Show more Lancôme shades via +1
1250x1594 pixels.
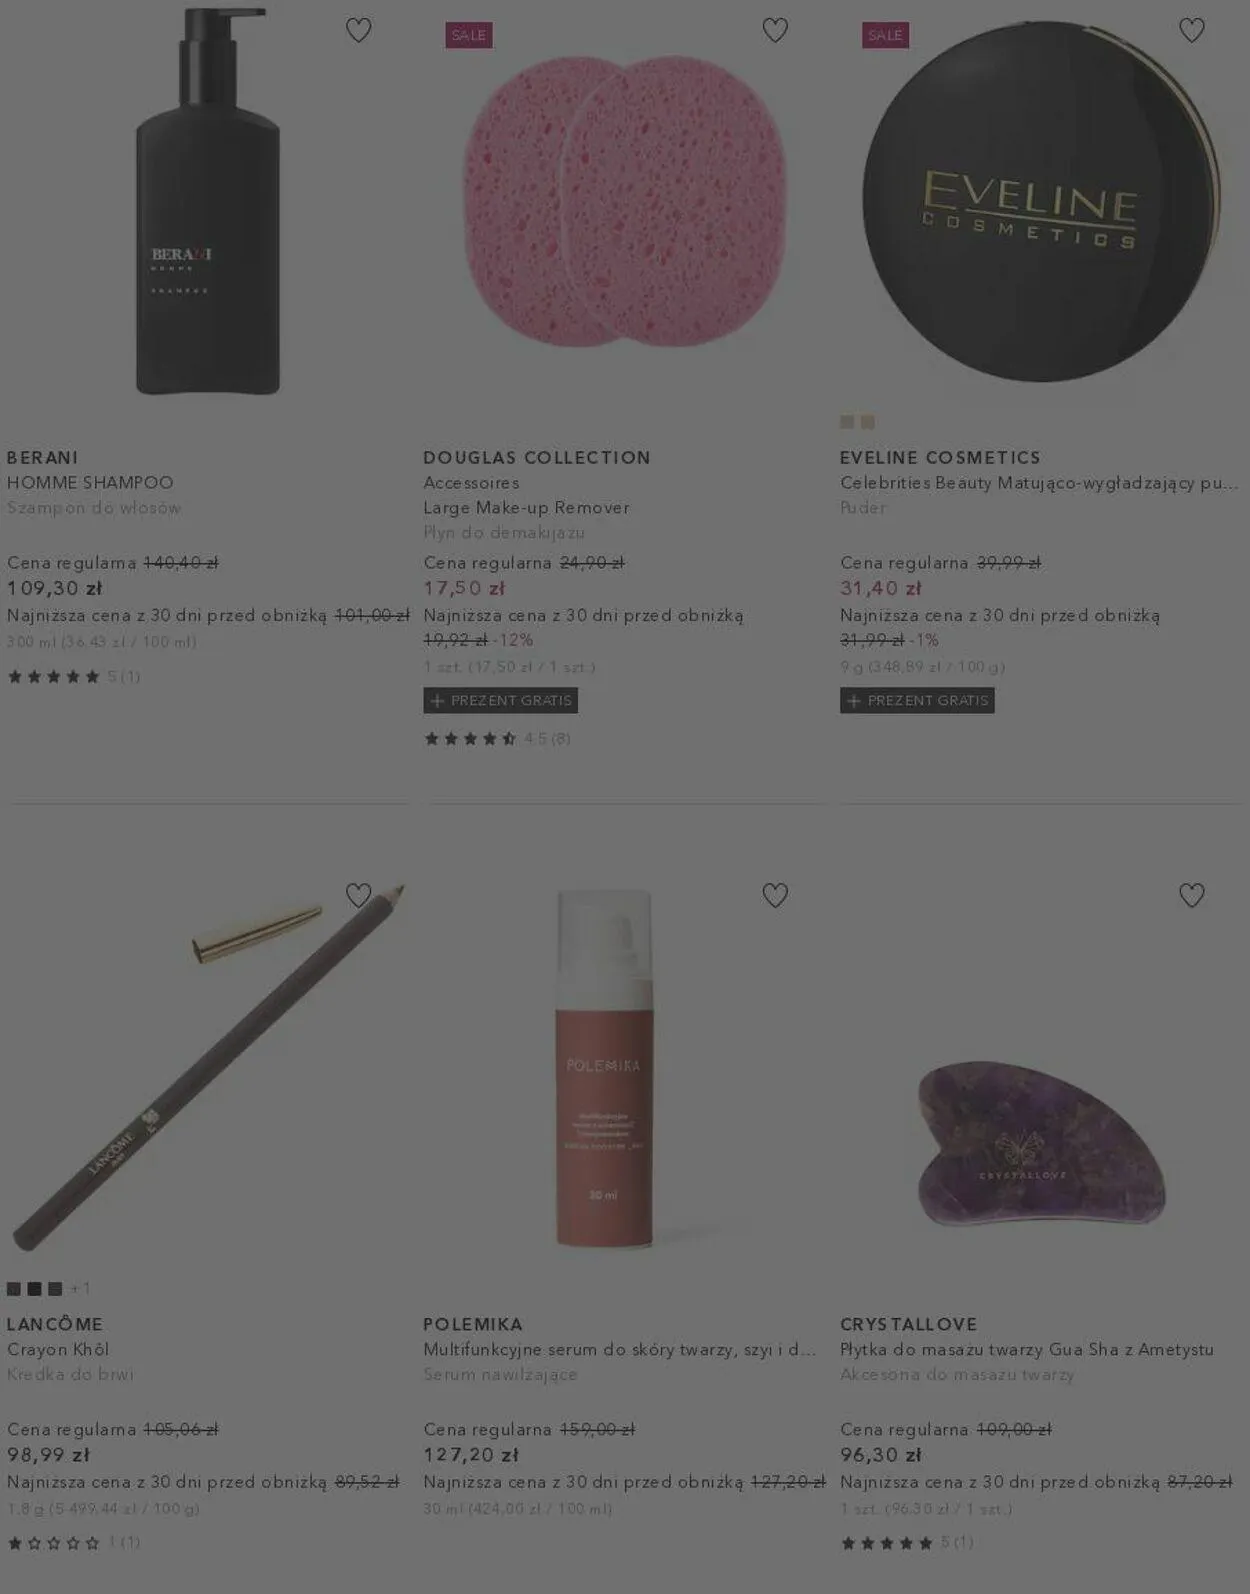80,1289
